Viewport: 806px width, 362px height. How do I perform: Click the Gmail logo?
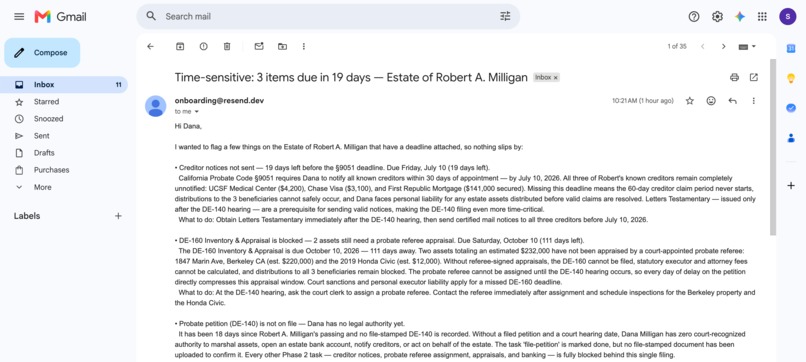coord(60,16)
